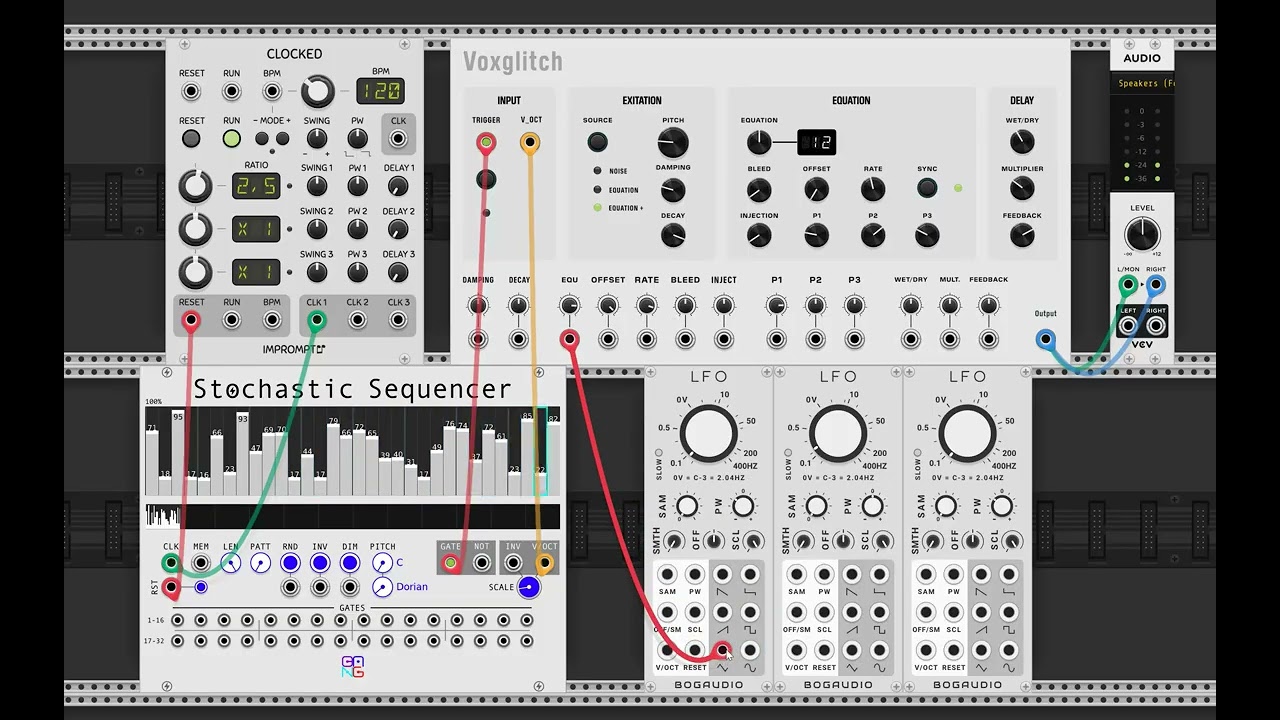Screen dimensions: 1280x720
Task: Toggle the INV button on Stochastic Sequencer
Action: [x=320, y=563]
